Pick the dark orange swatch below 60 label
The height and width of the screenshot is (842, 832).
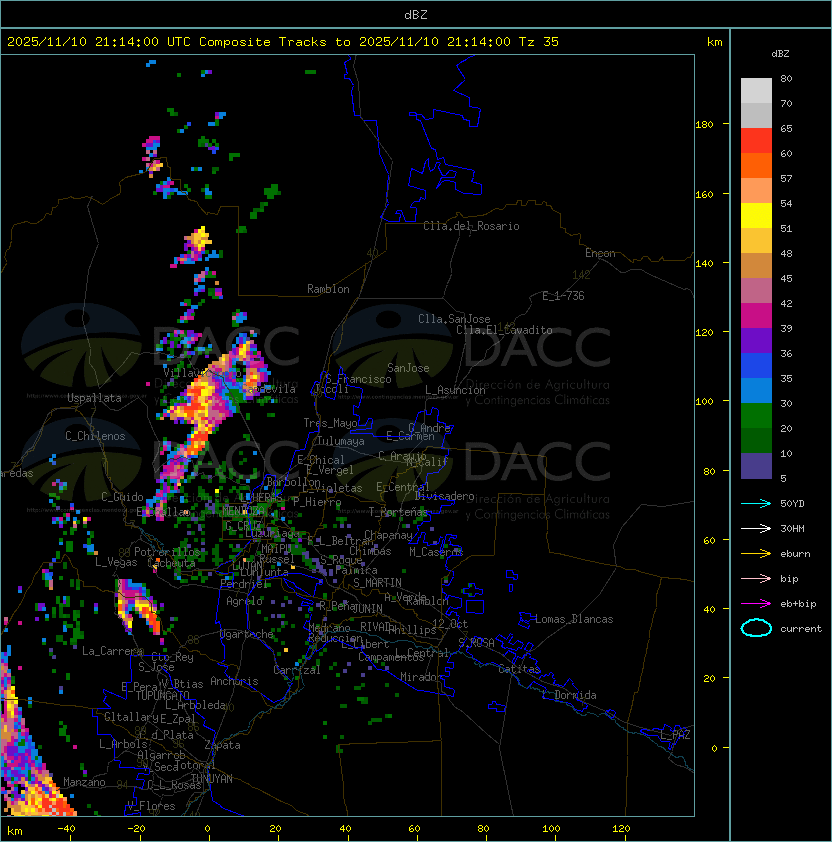(x=756, y=165)
